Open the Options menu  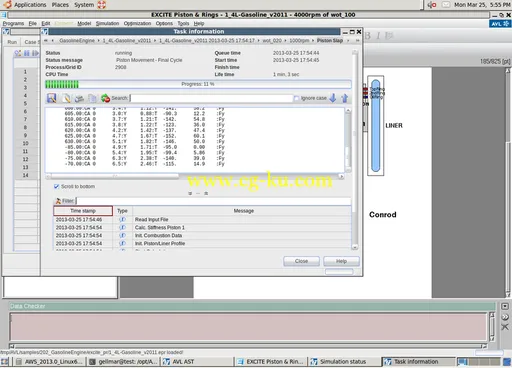coord(164,23)
